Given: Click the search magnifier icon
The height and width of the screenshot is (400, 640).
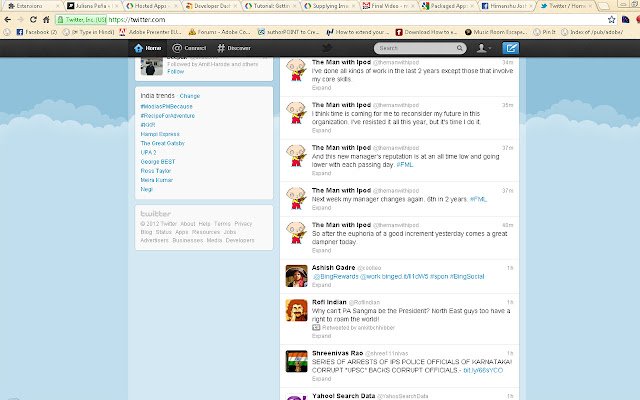Looking at the screenshot, I should pyautogui.click(x=460, y=48).
